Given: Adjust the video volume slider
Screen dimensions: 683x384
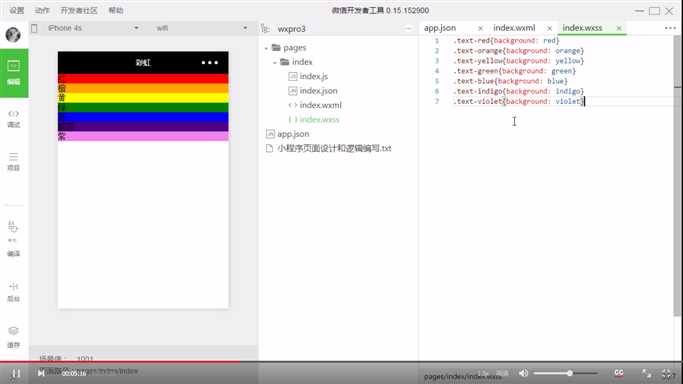Looking at the screenshot, I should pos(565,373).
